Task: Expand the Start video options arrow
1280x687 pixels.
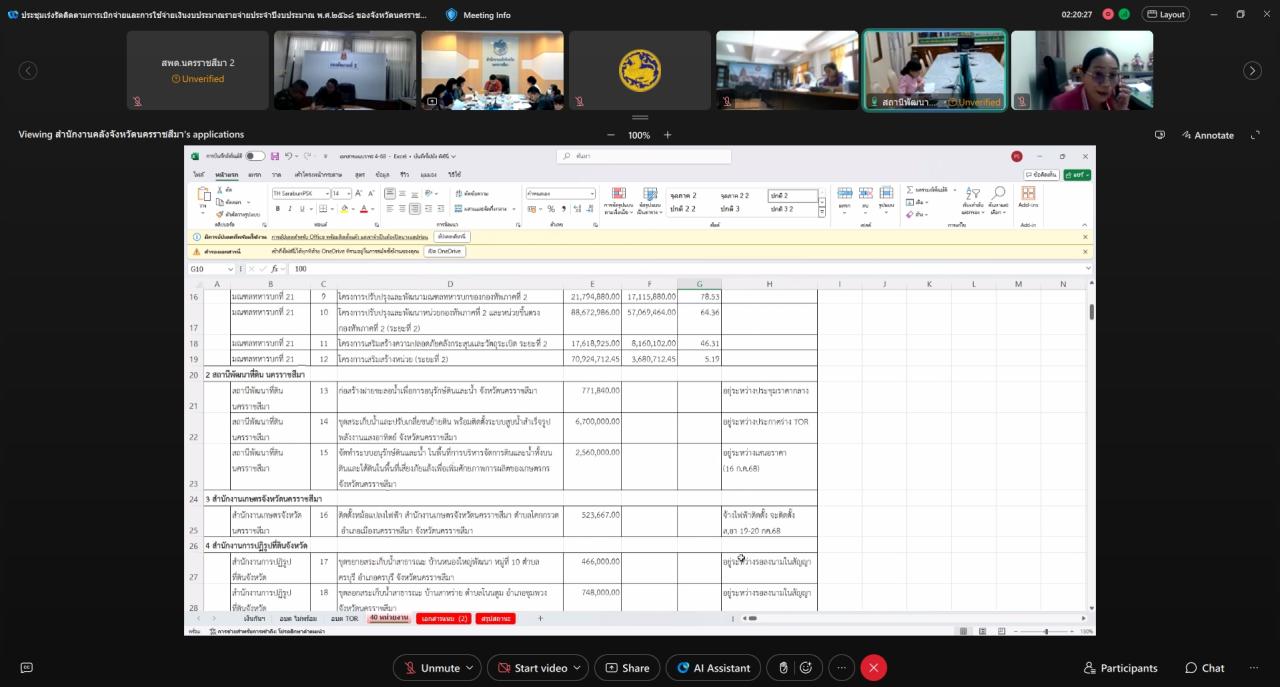Action: tap(578, 668)
